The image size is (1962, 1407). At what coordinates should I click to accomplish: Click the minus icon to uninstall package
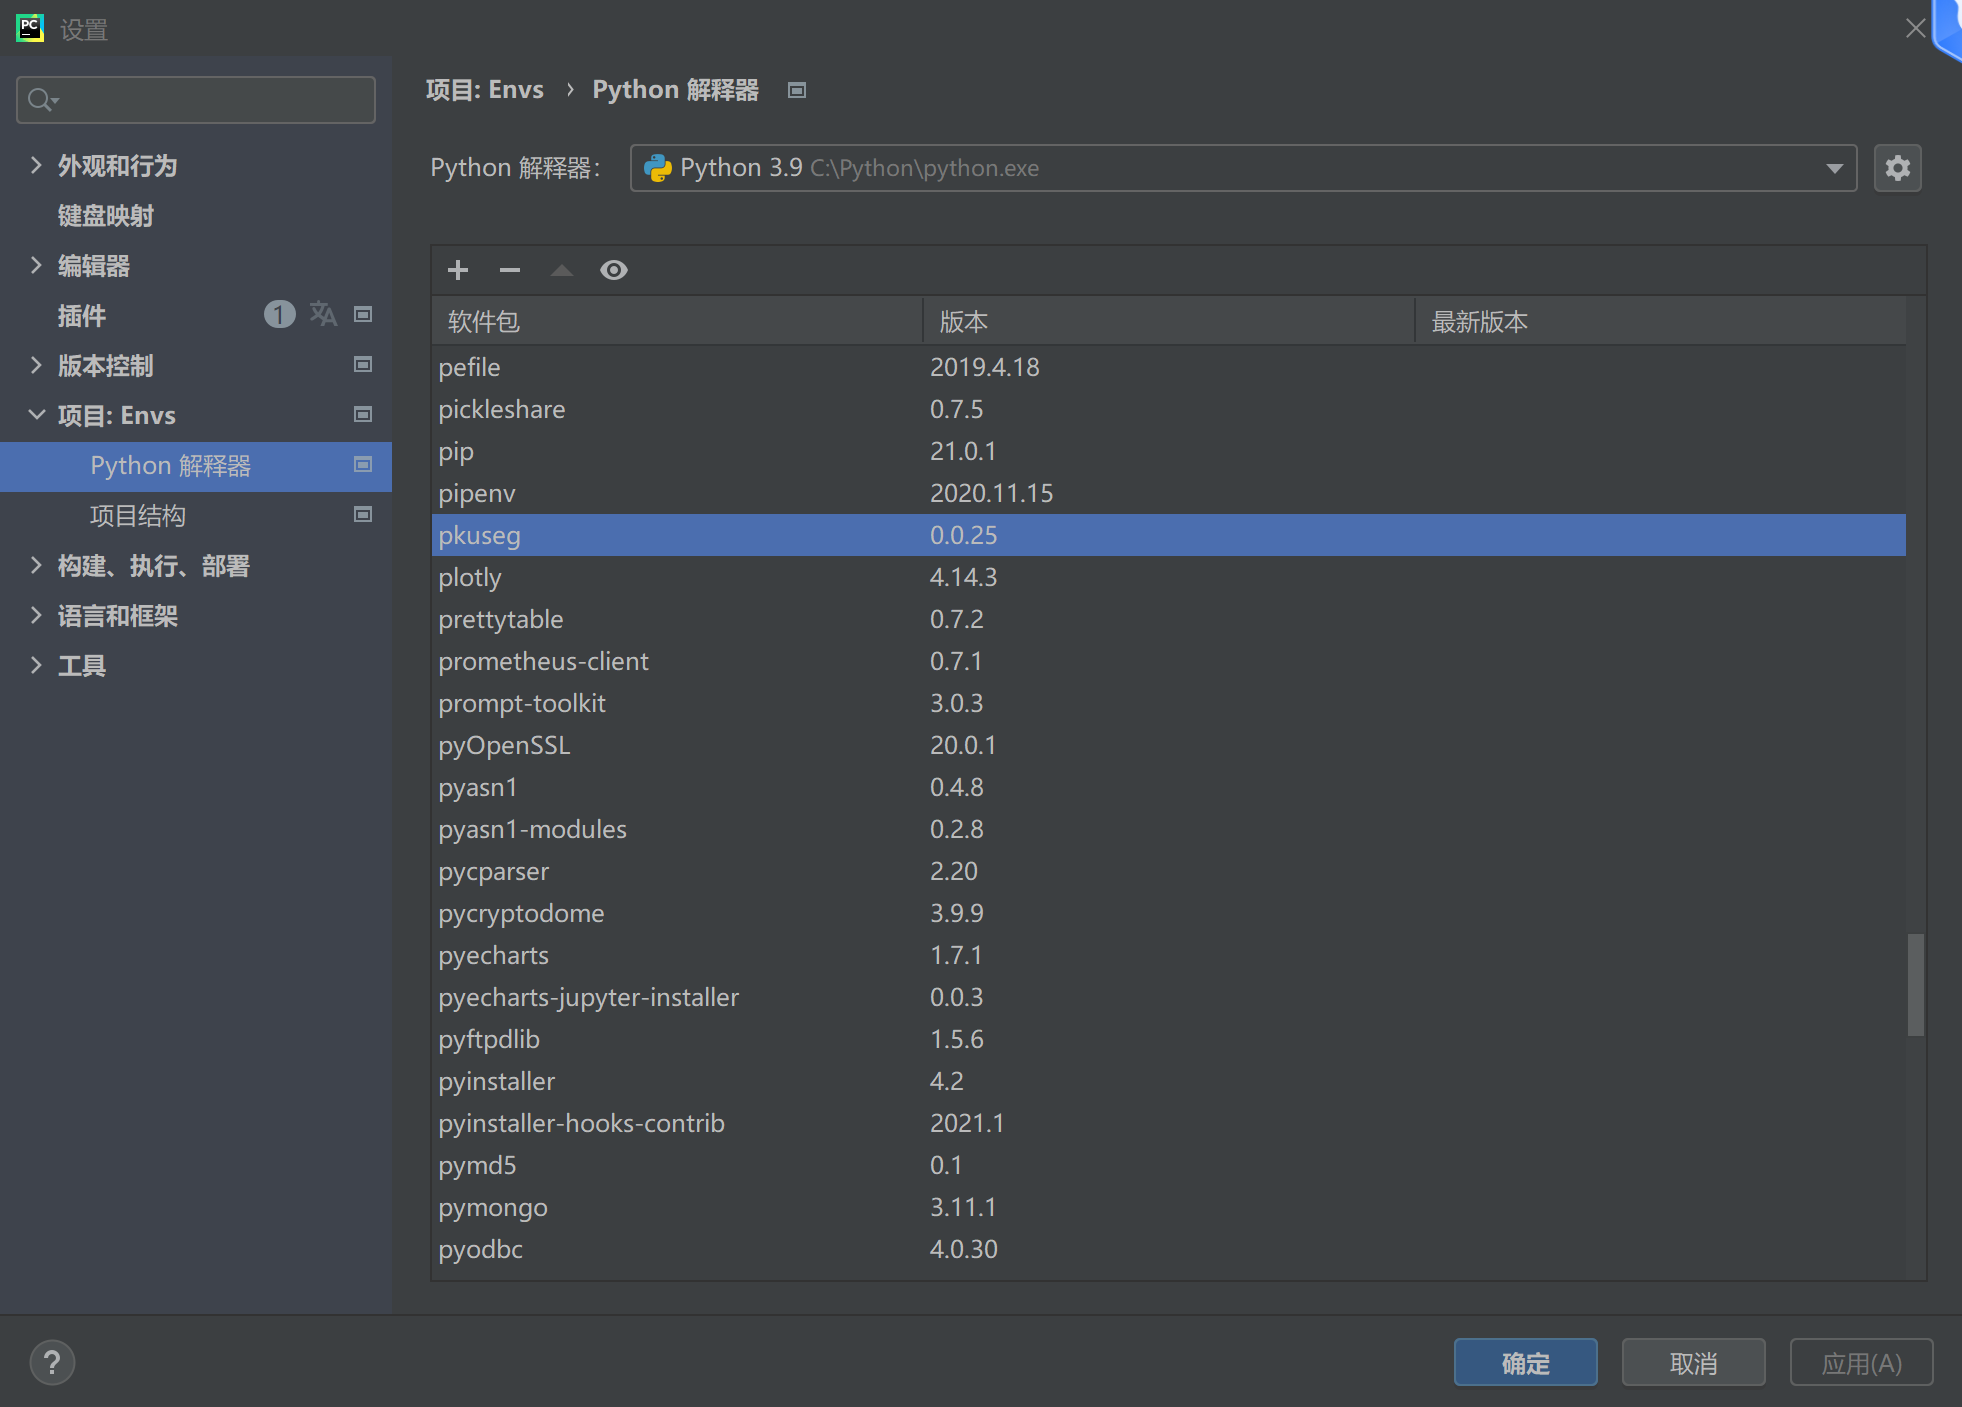[510, 270]
